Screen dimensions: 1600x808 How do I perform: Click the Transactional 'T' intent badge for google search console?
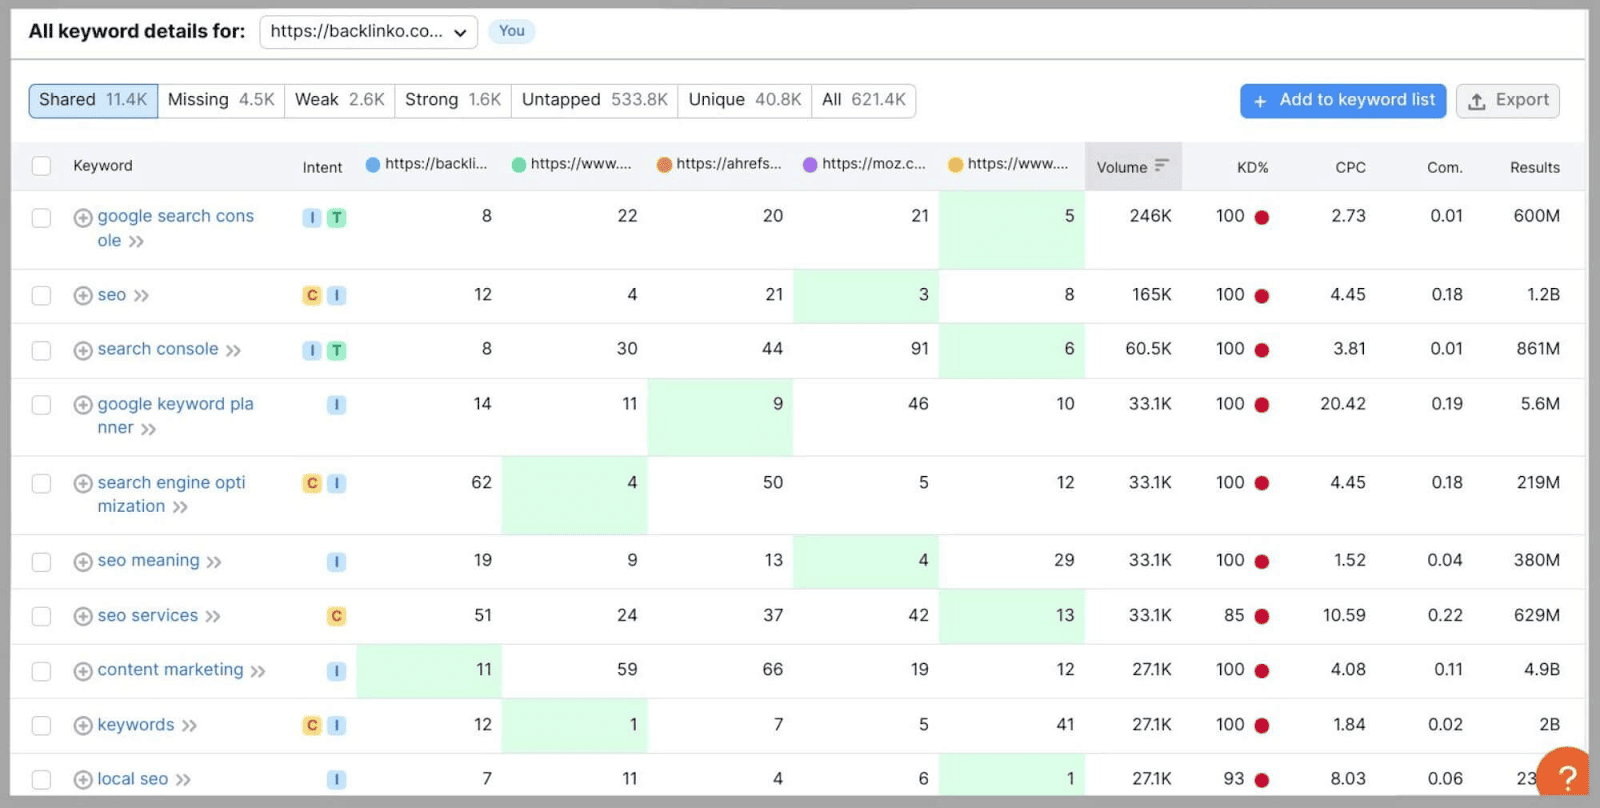tap(337, 218)
